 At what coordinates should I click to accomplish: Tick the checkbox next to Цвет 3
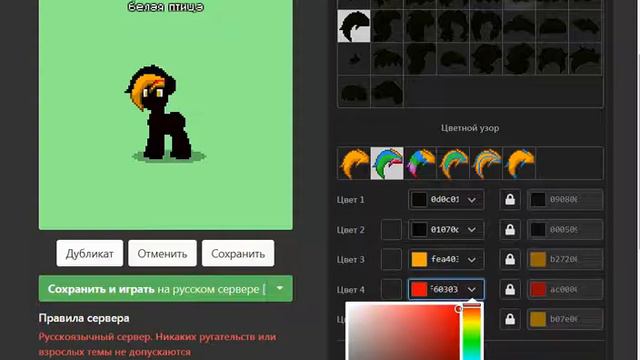point(391,259)
